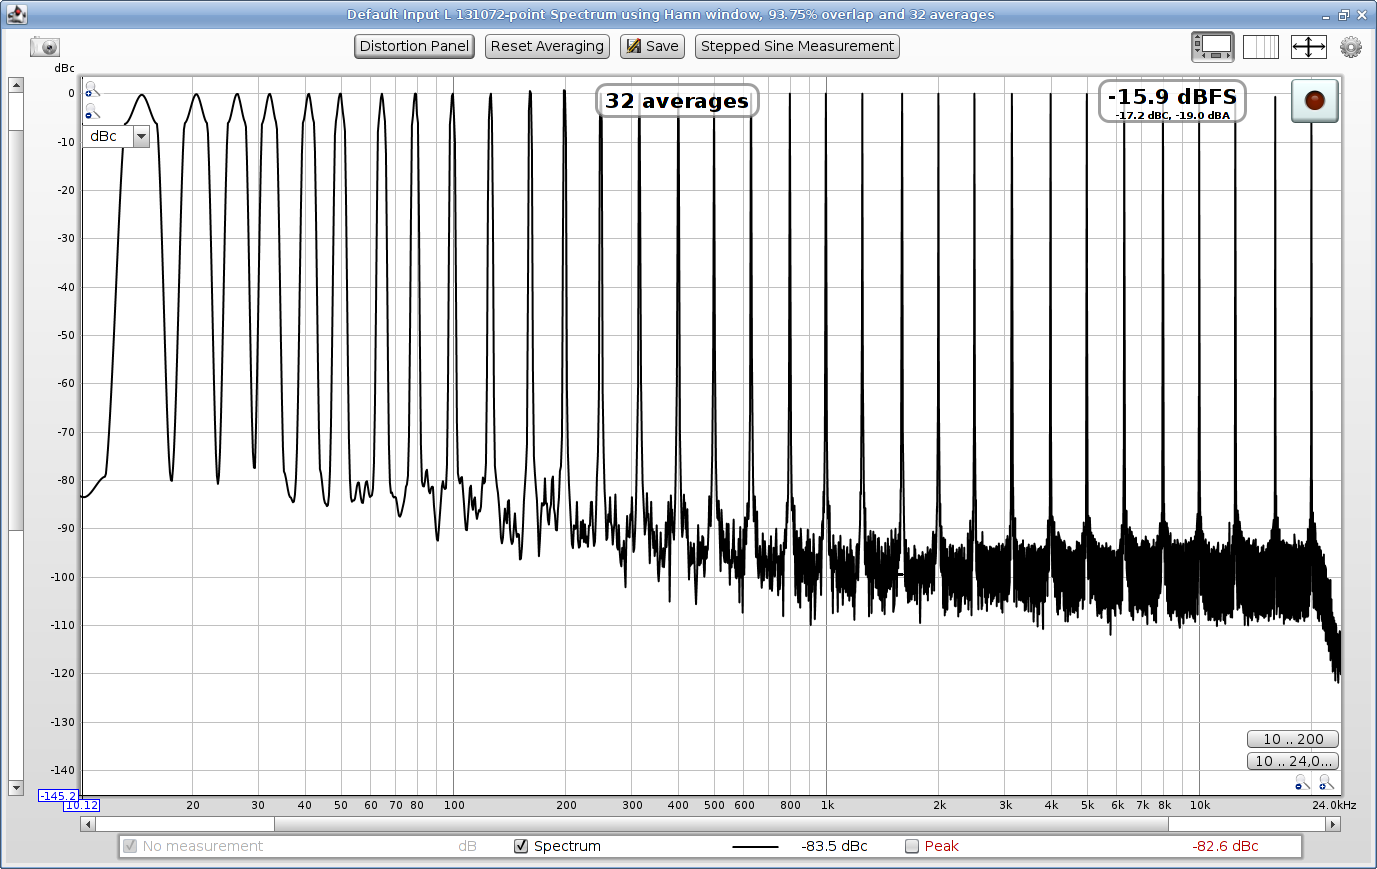Click the 1k frequency axis label

coord(827,805)
